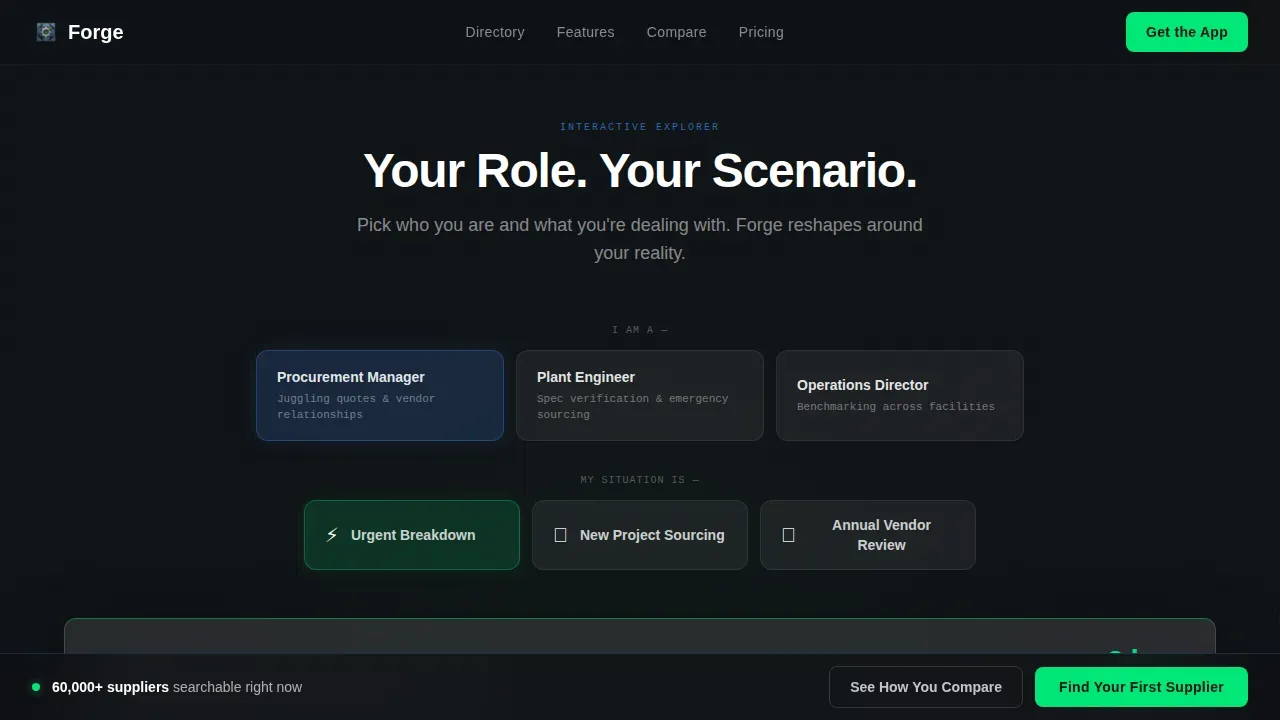The width and height of the screenshot is (1280, 720).
Task: Click the Forge logo icon
Action: [x=46, y=32]
